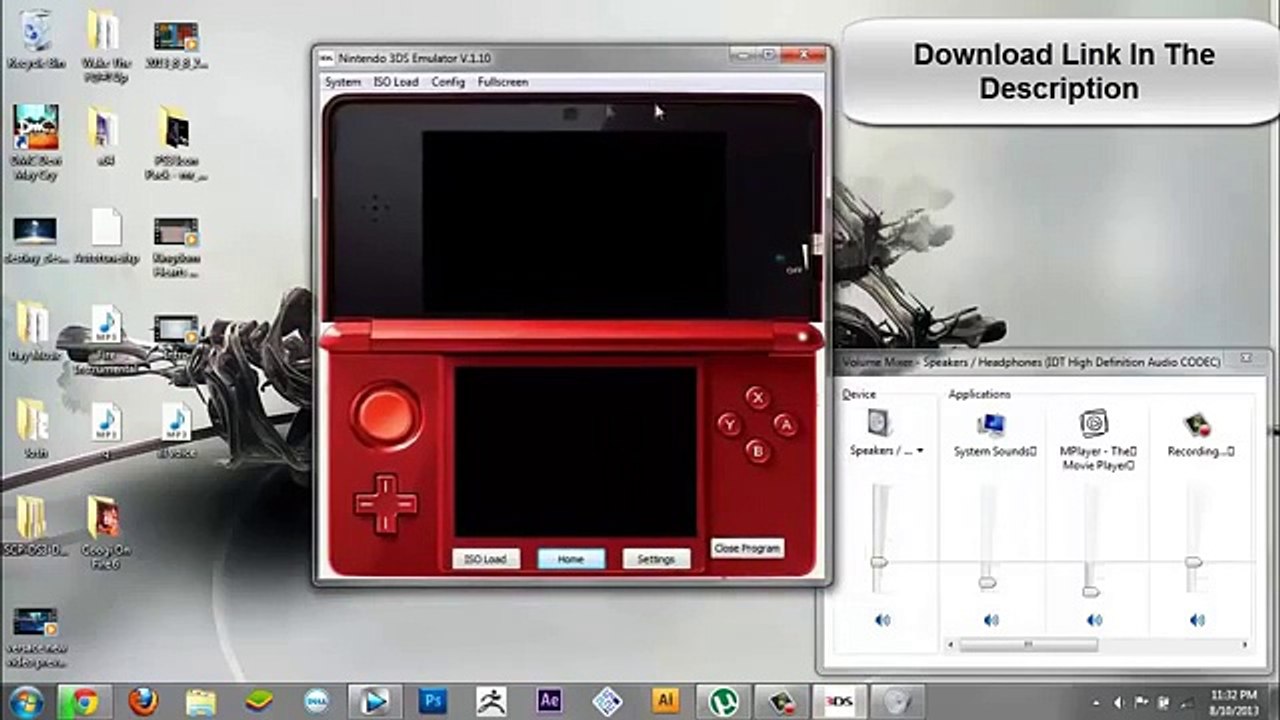Open the MPlayer Movie Player app icon
Viewport: 1280px width, 720px height.
(1092, 423)
